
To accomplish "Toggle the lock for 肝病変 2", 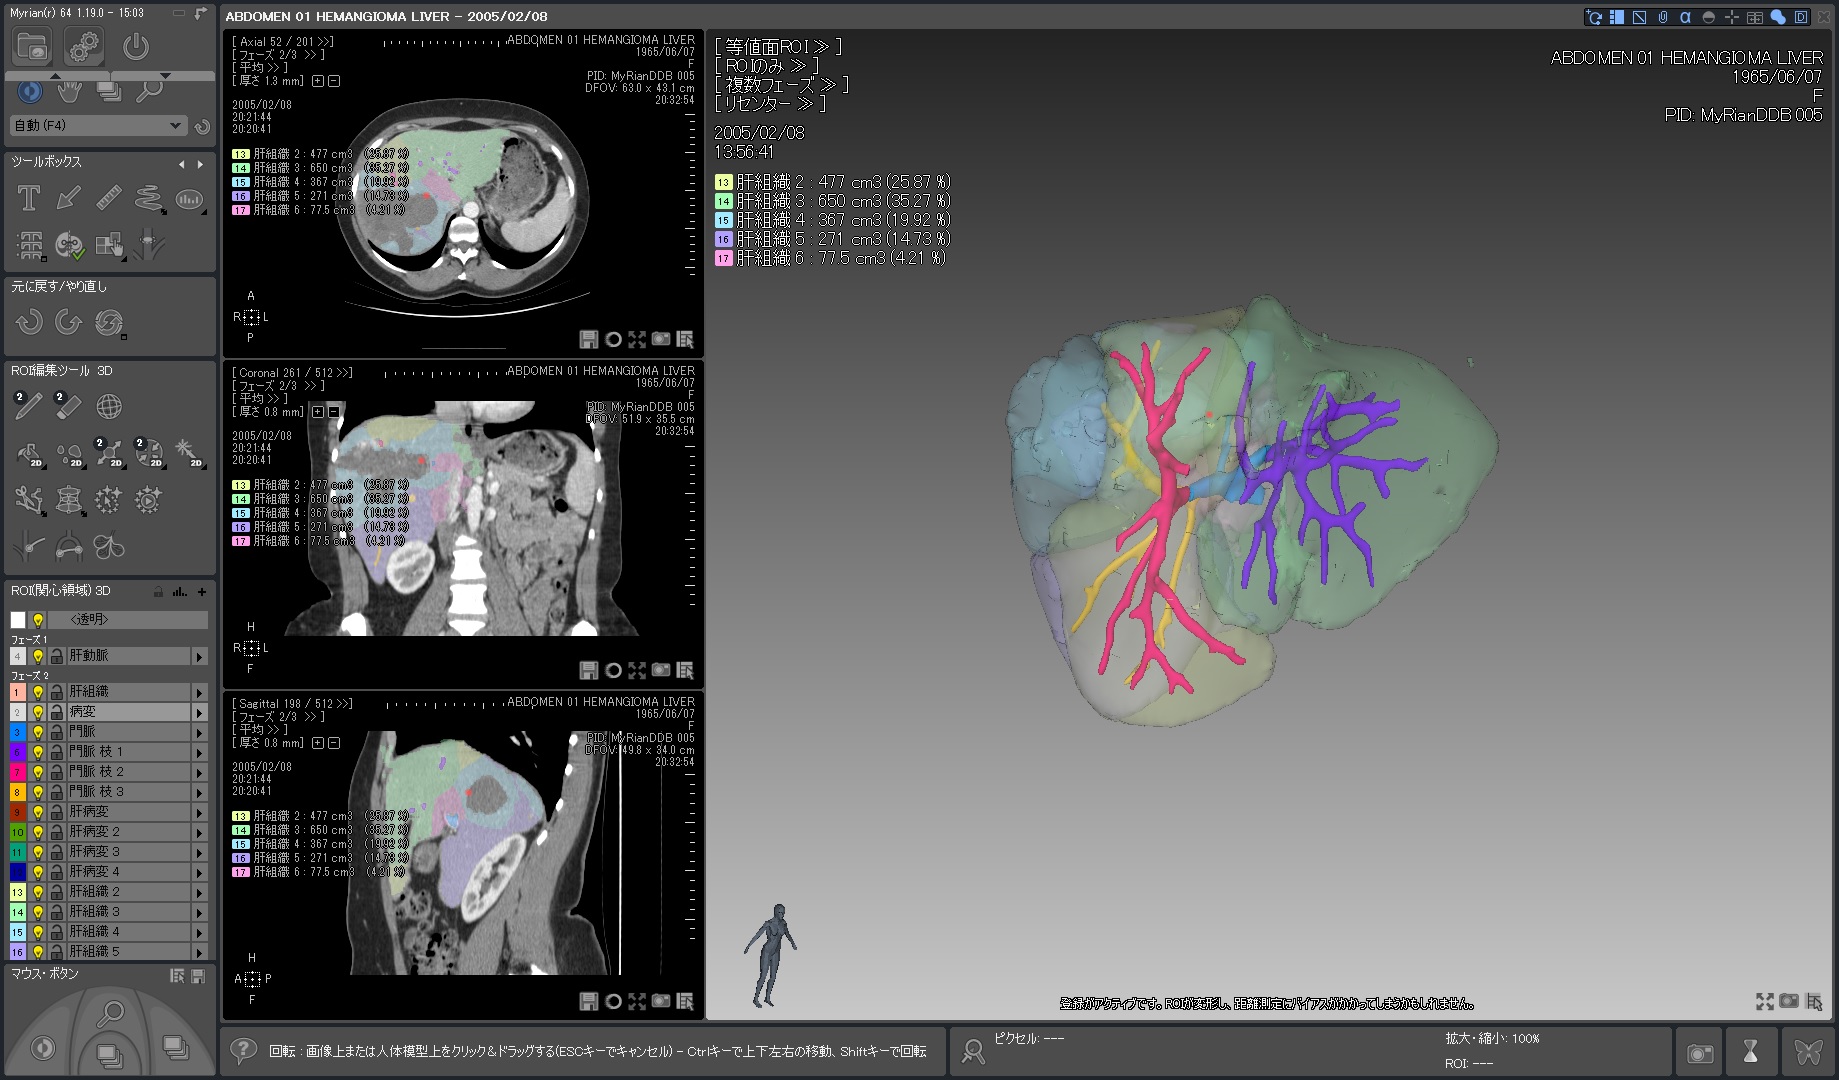I will point(56,832).
